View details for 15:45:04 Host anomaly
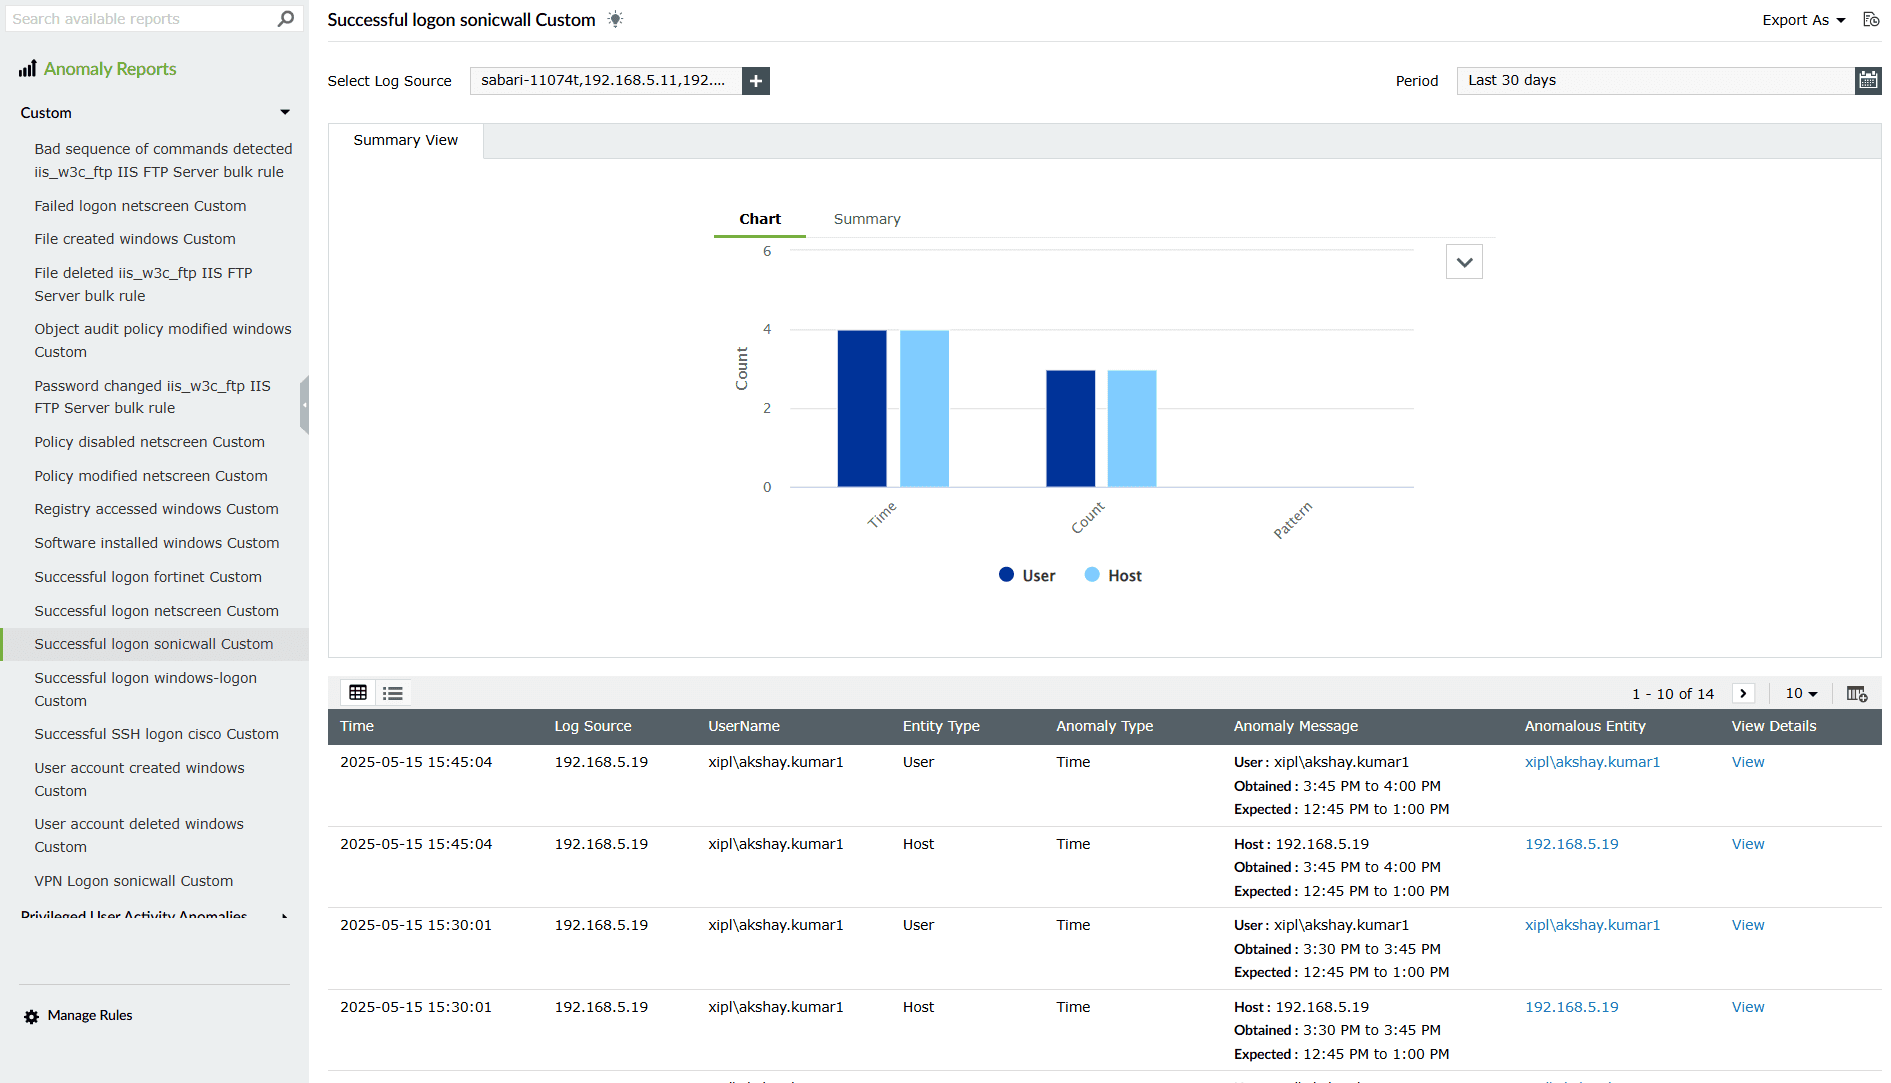 [x=1748, y=844]
